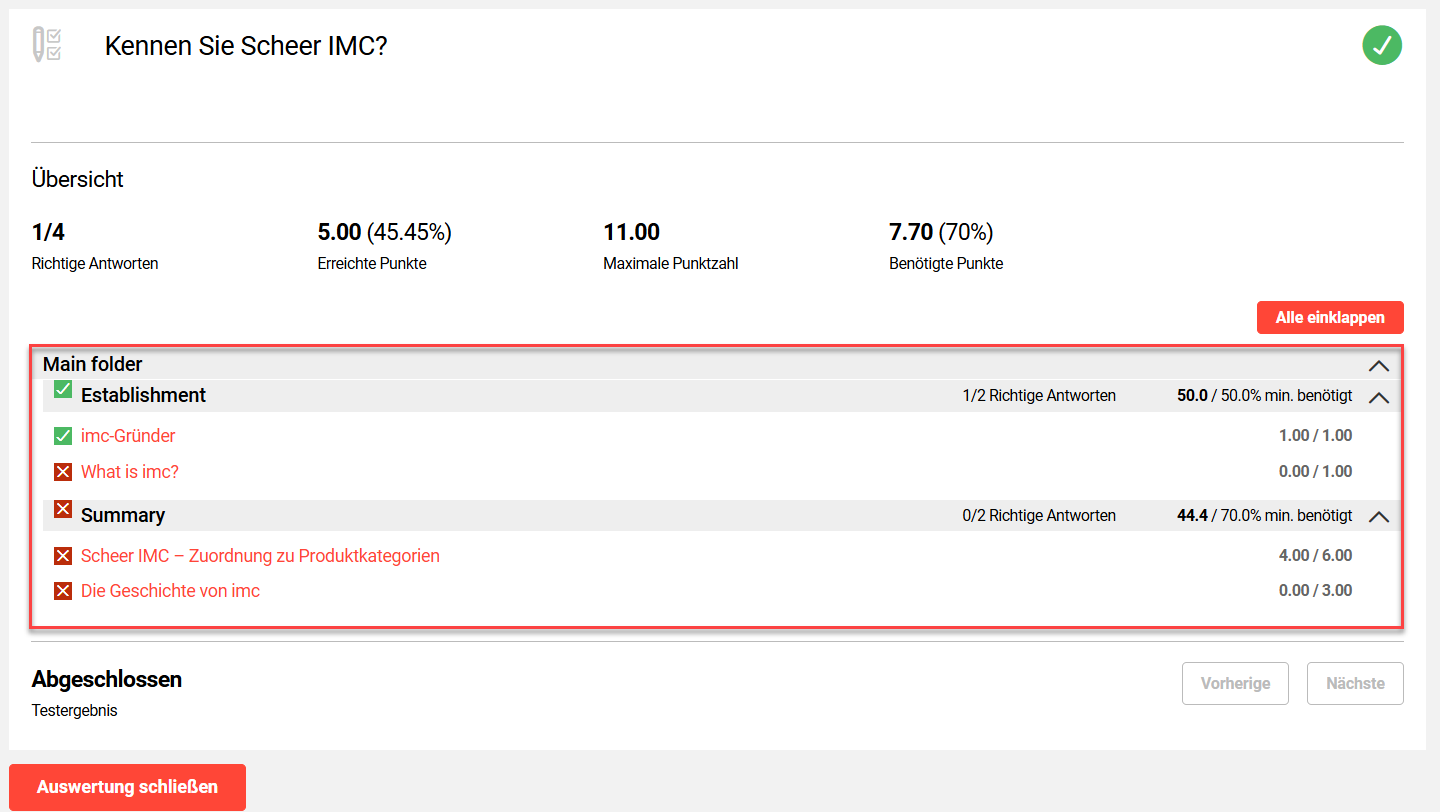Screen dimensions: 1440x812
Task: Click the 0/2 Richtige Antworten text
Action: [1039, 516]
